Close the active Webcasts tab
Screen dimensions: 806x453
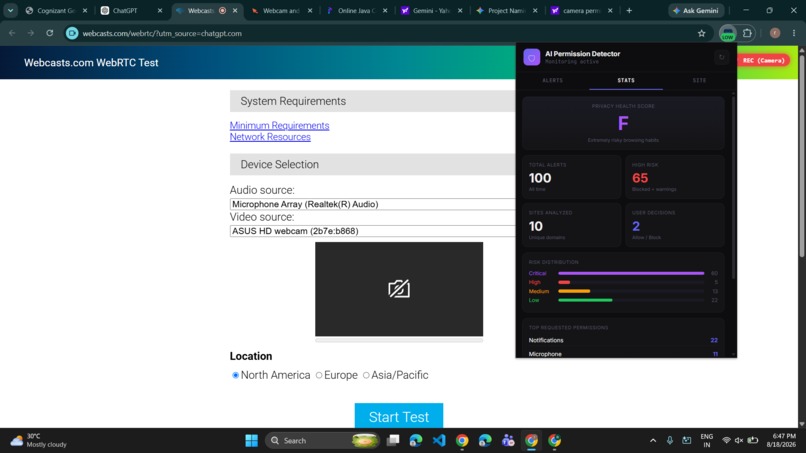pyautogui.click(x=235, y=10)
